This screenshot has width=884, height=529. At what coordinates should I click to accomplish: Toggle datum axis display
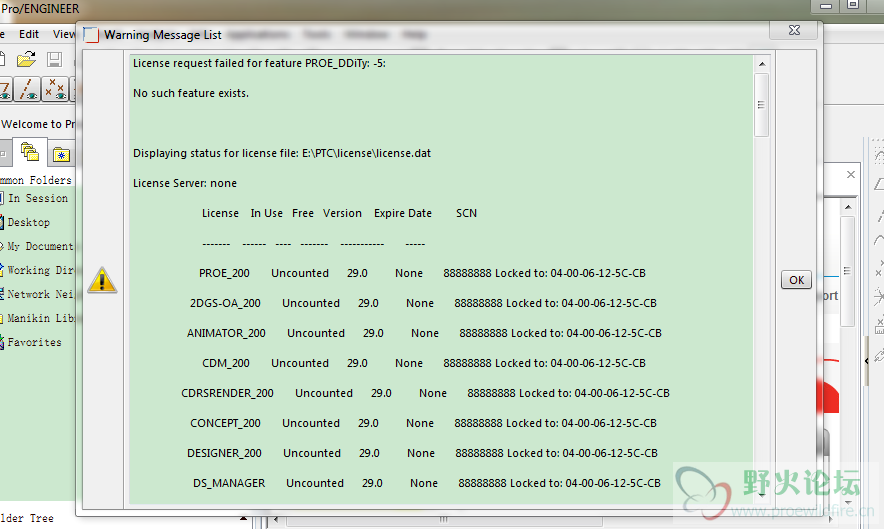[26, 89]
